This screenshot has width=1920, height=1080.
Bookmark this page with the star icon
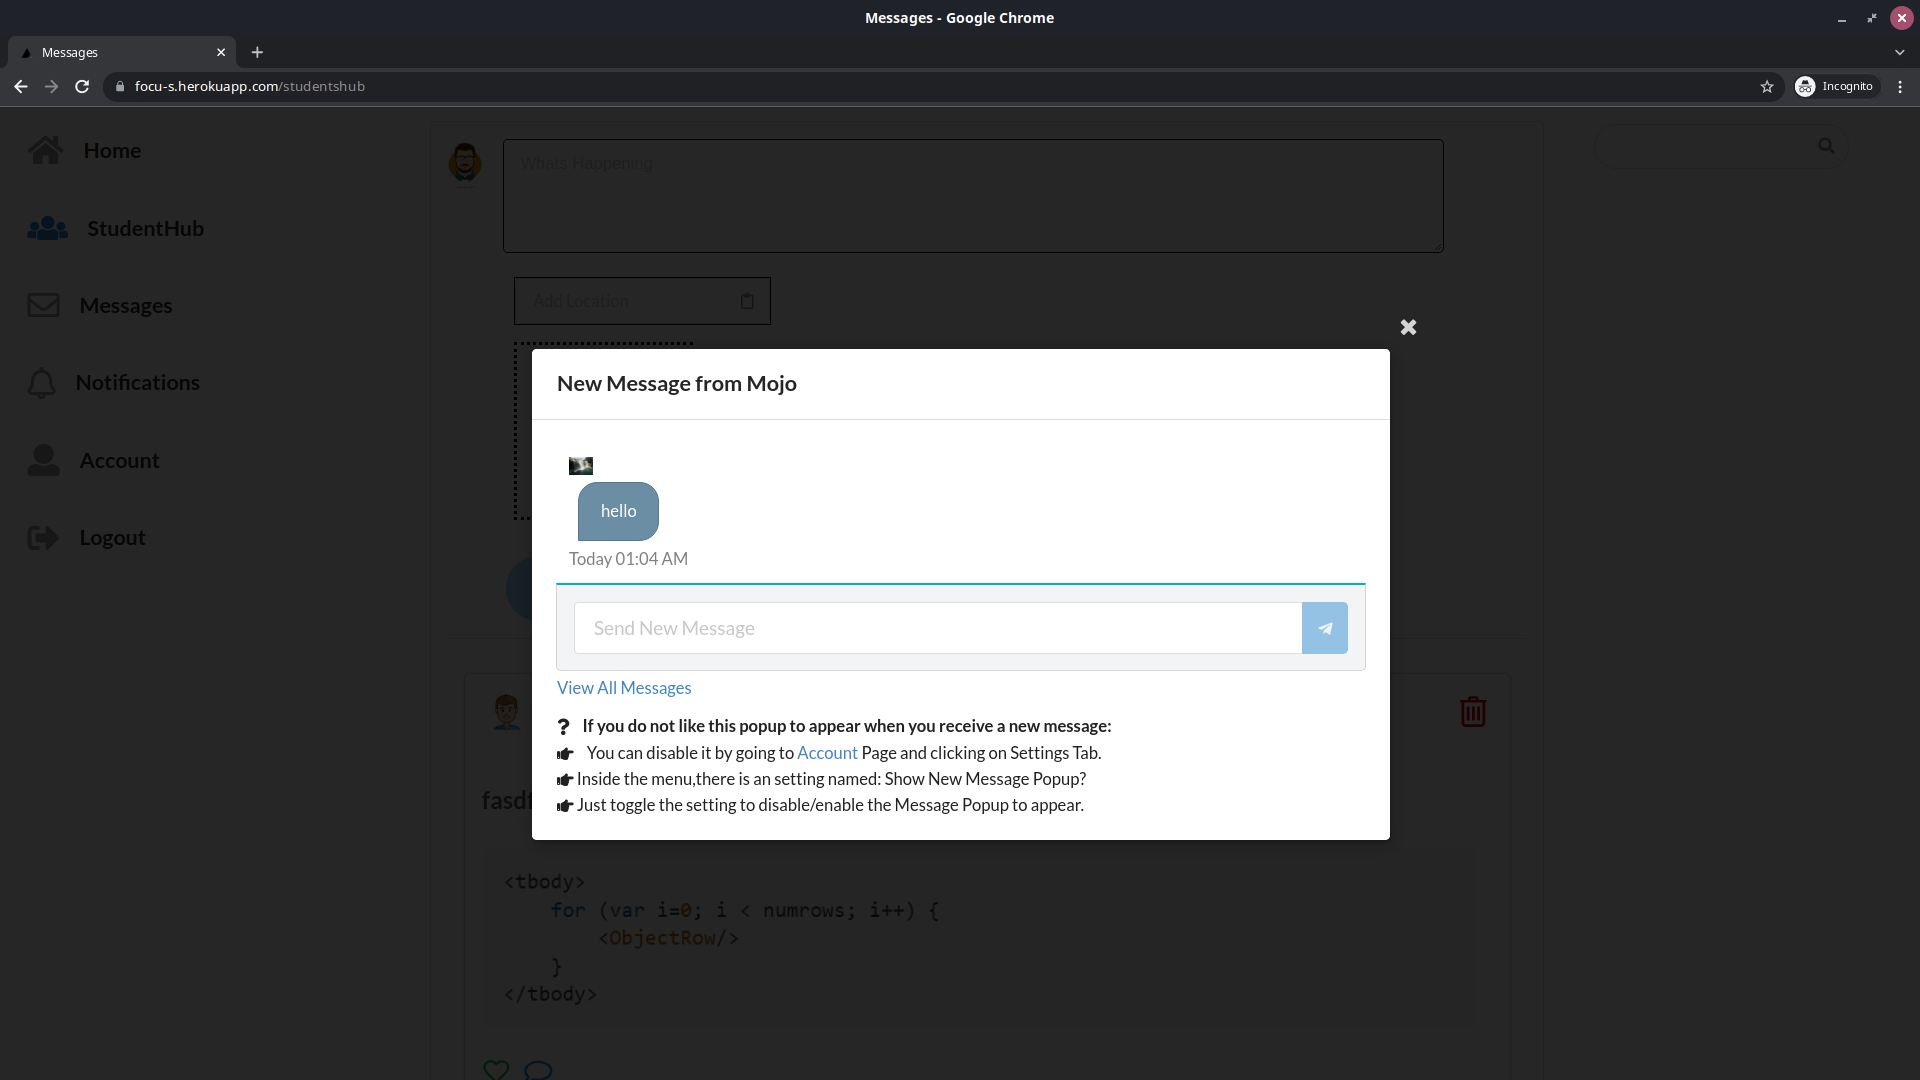1767,87
